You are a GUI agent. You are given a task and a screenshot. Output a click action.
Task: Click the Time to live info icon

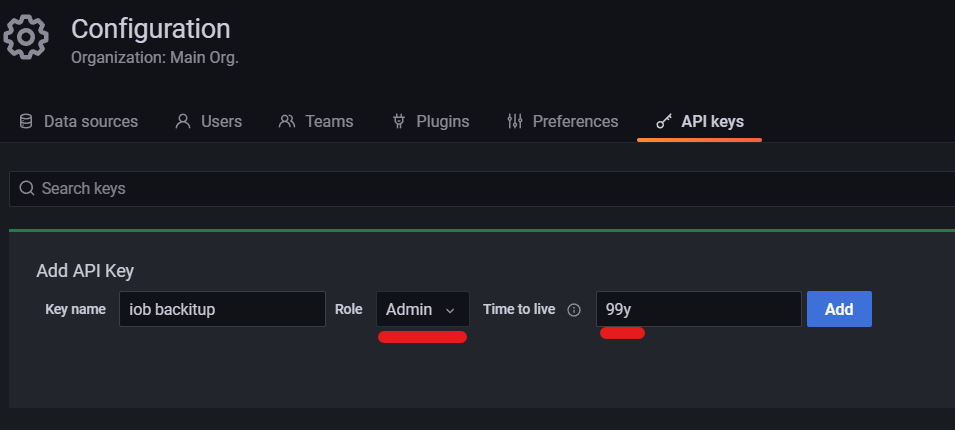click(574, 310)
